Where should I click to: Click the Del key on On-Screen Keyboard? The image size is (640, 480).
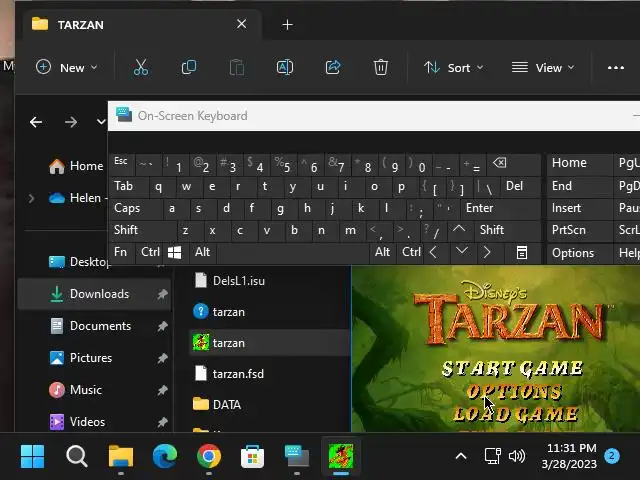(x=520, y=187)
